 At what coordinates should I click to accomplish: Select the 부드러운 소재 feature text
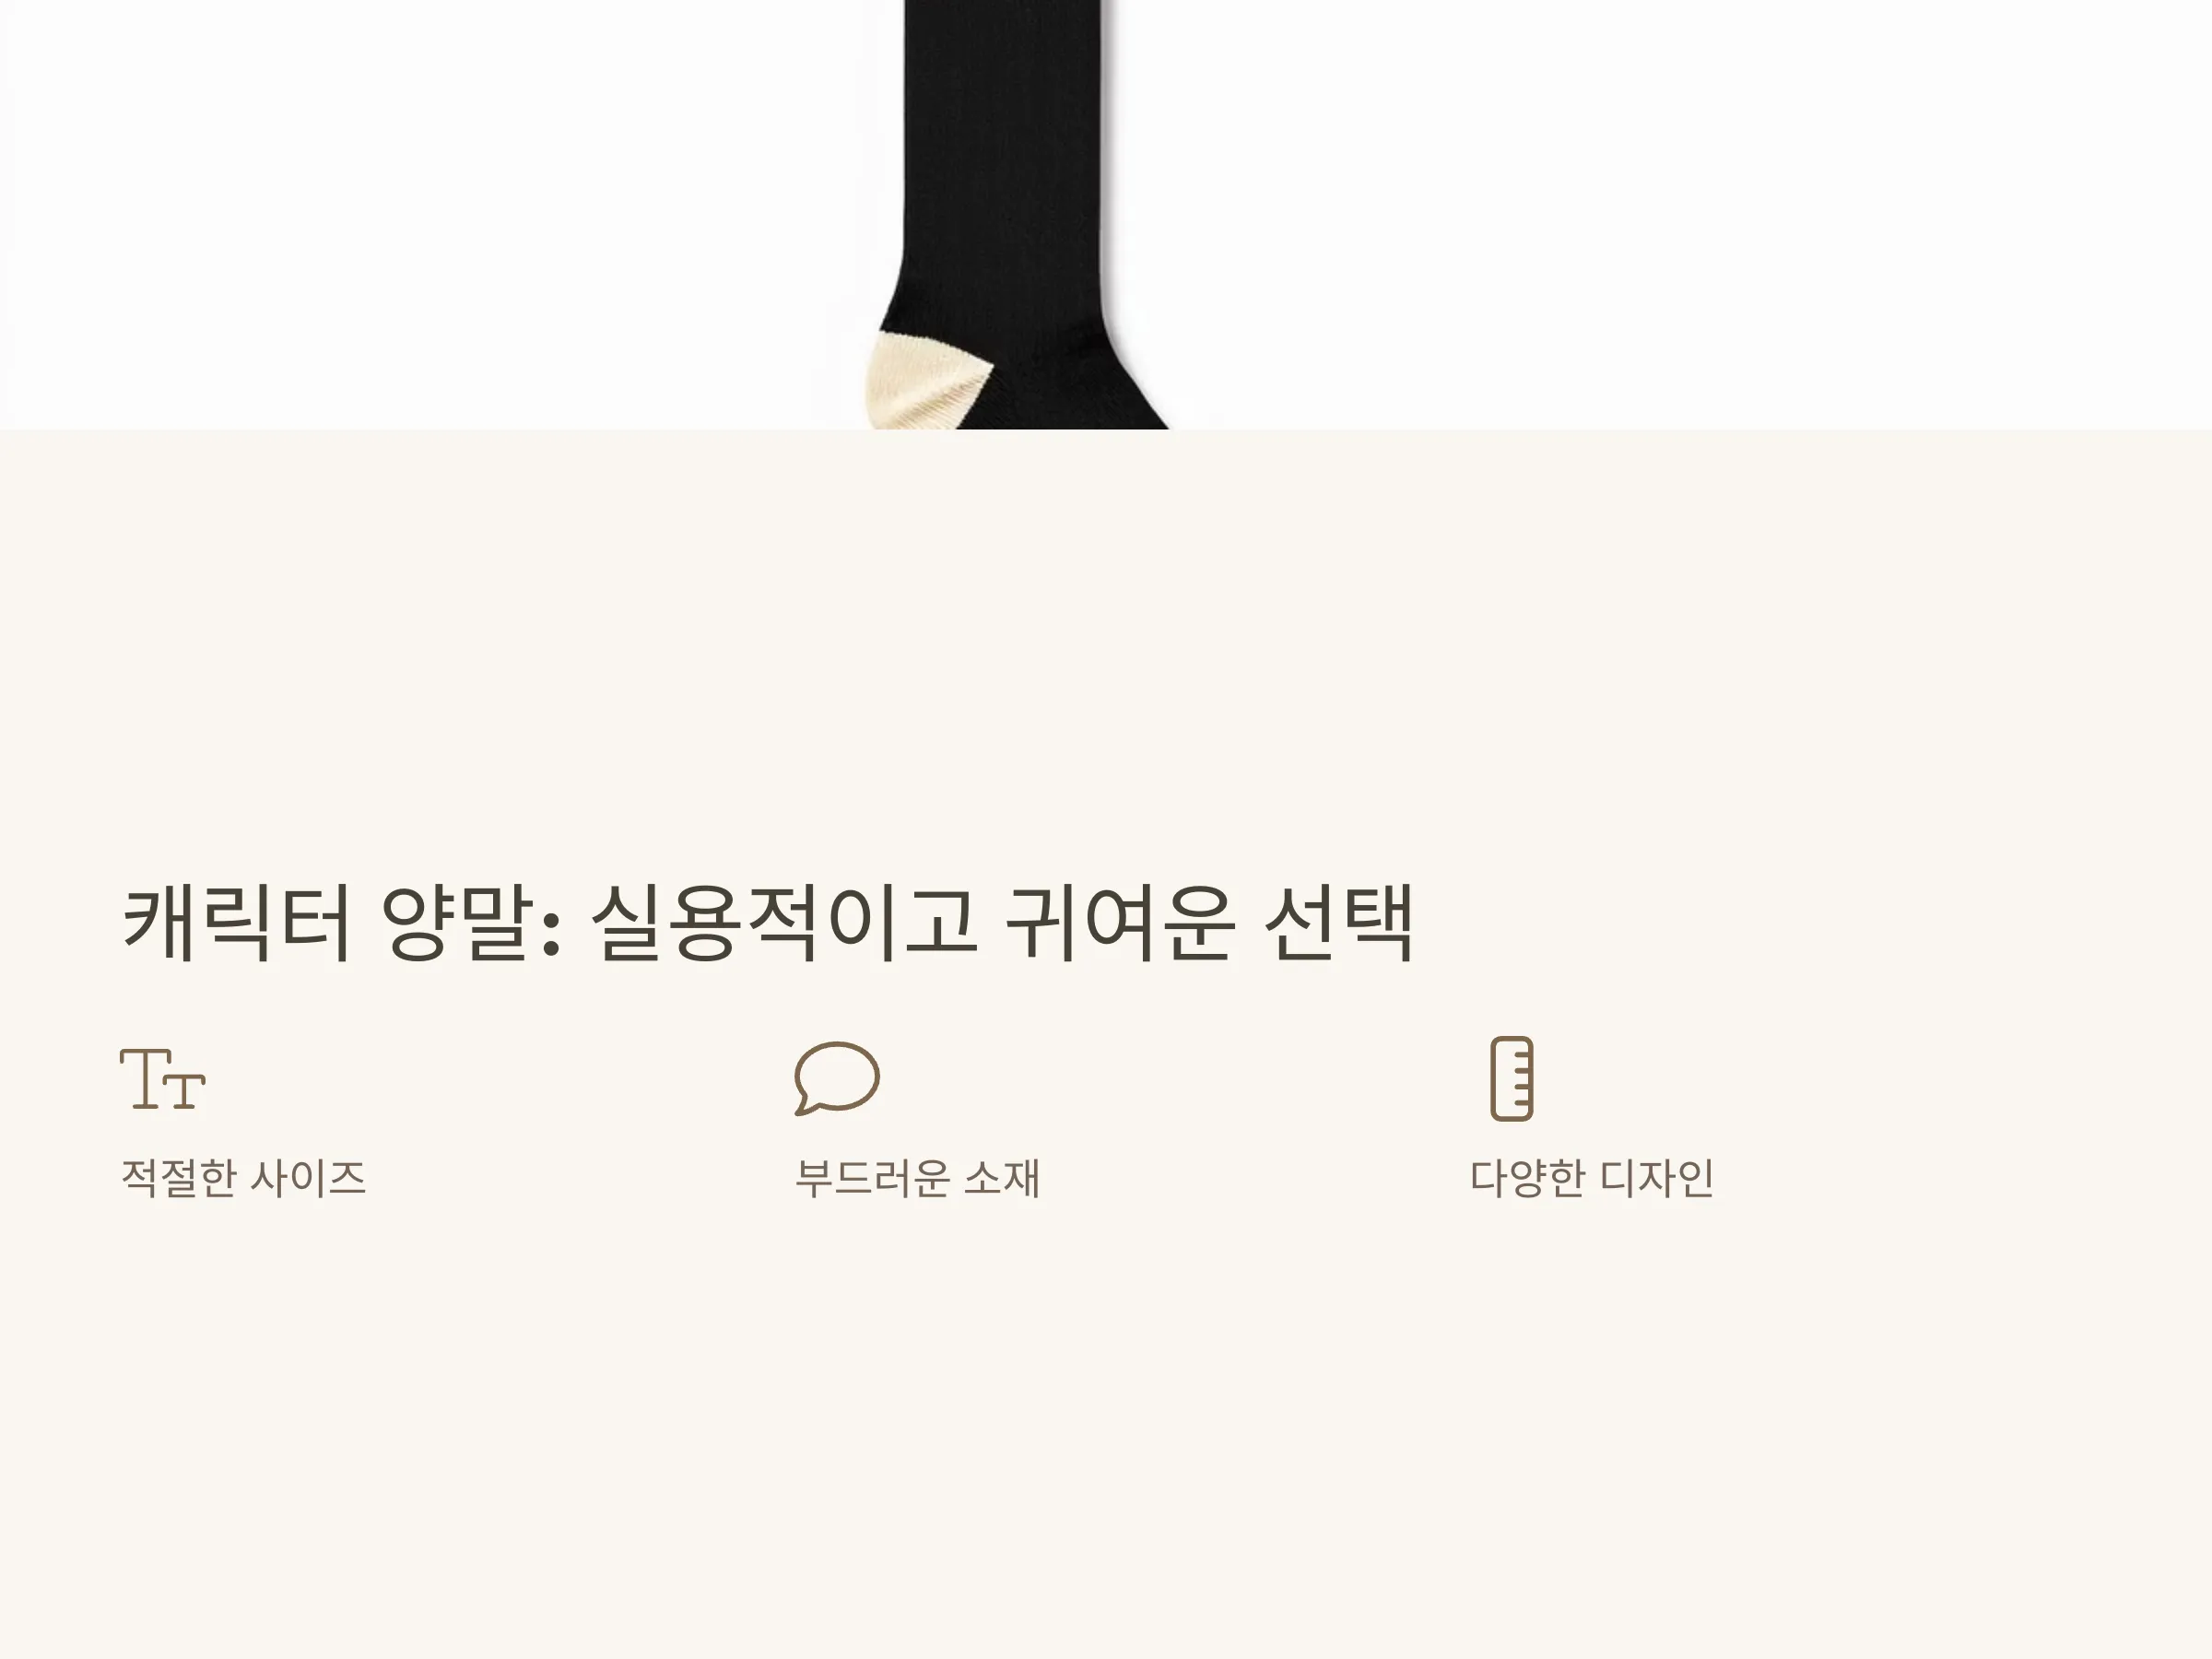pyautogui.click(x=917, y=1178)
